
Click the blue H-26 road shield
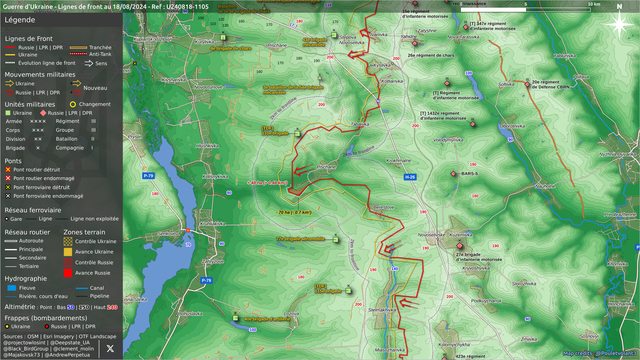(x=410, y=177)
